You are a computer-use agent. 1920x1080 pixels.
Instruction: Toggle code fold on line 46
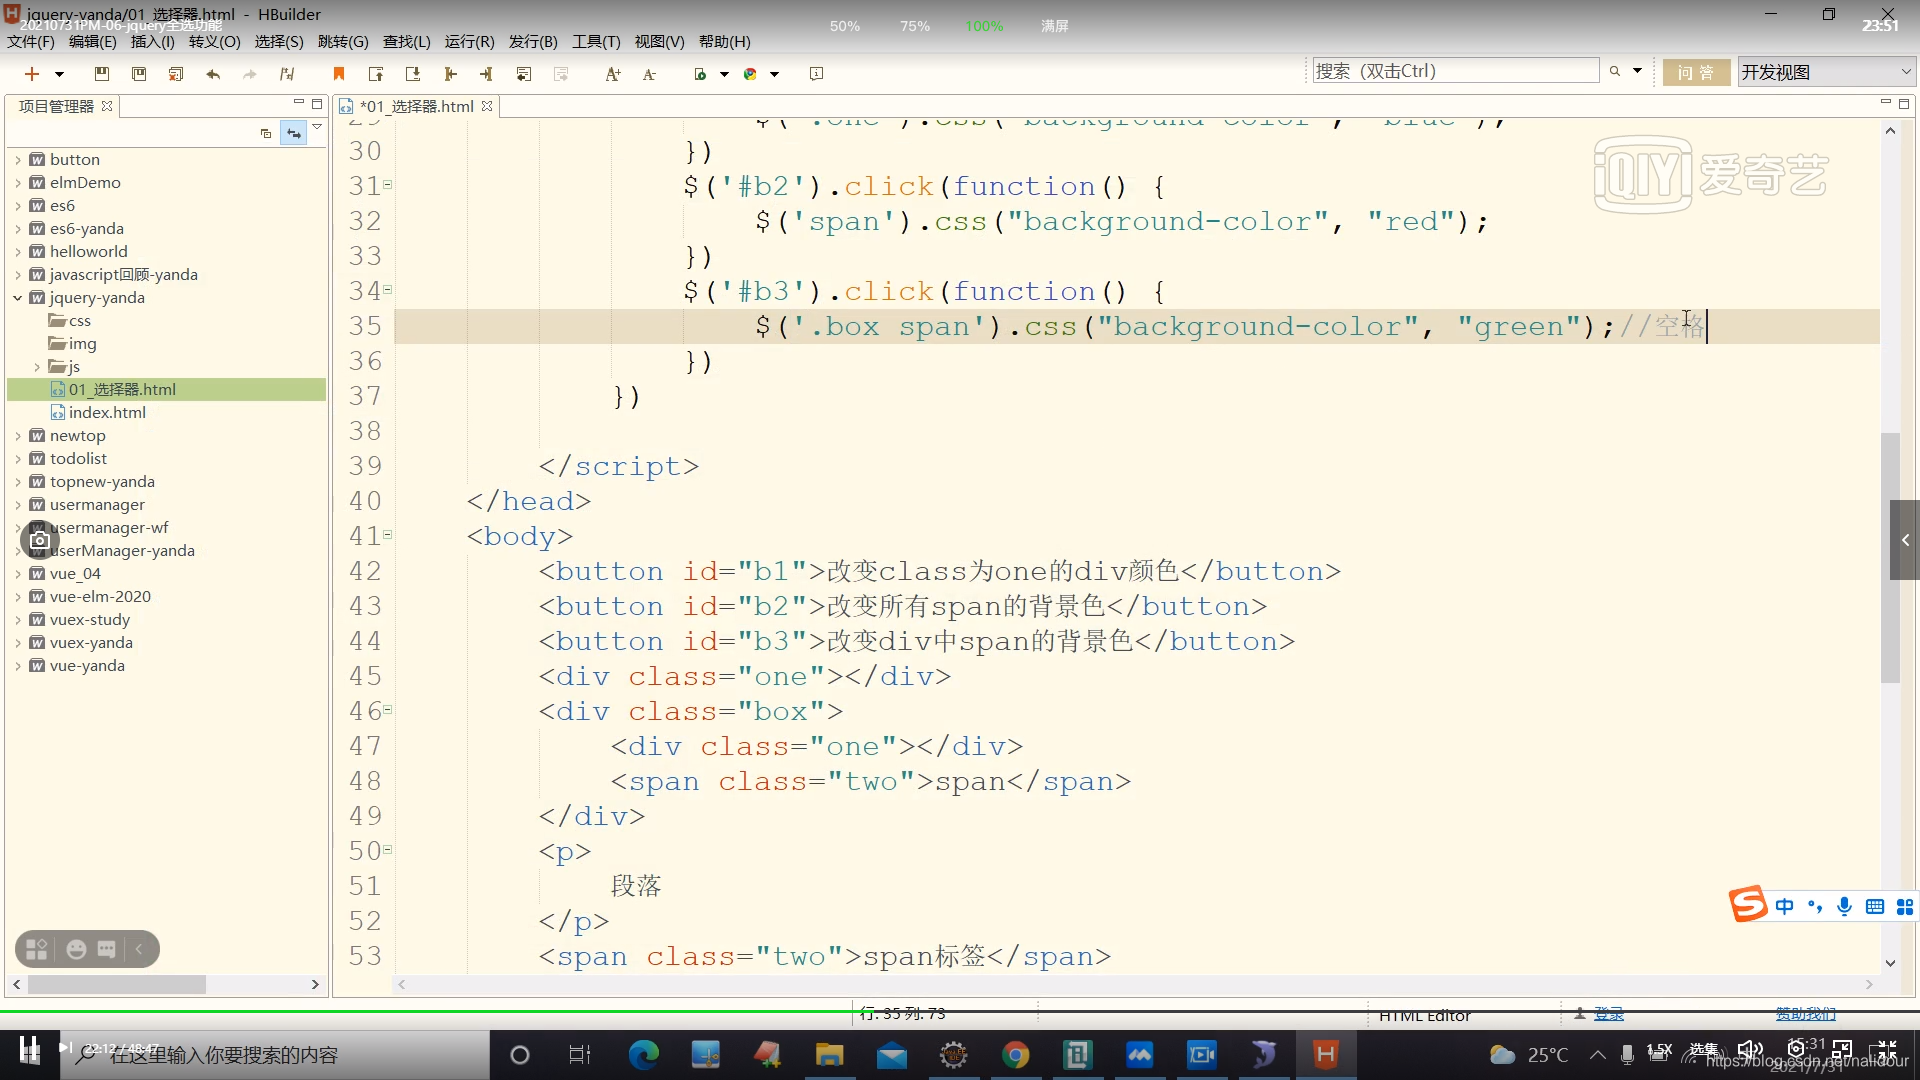388,710
